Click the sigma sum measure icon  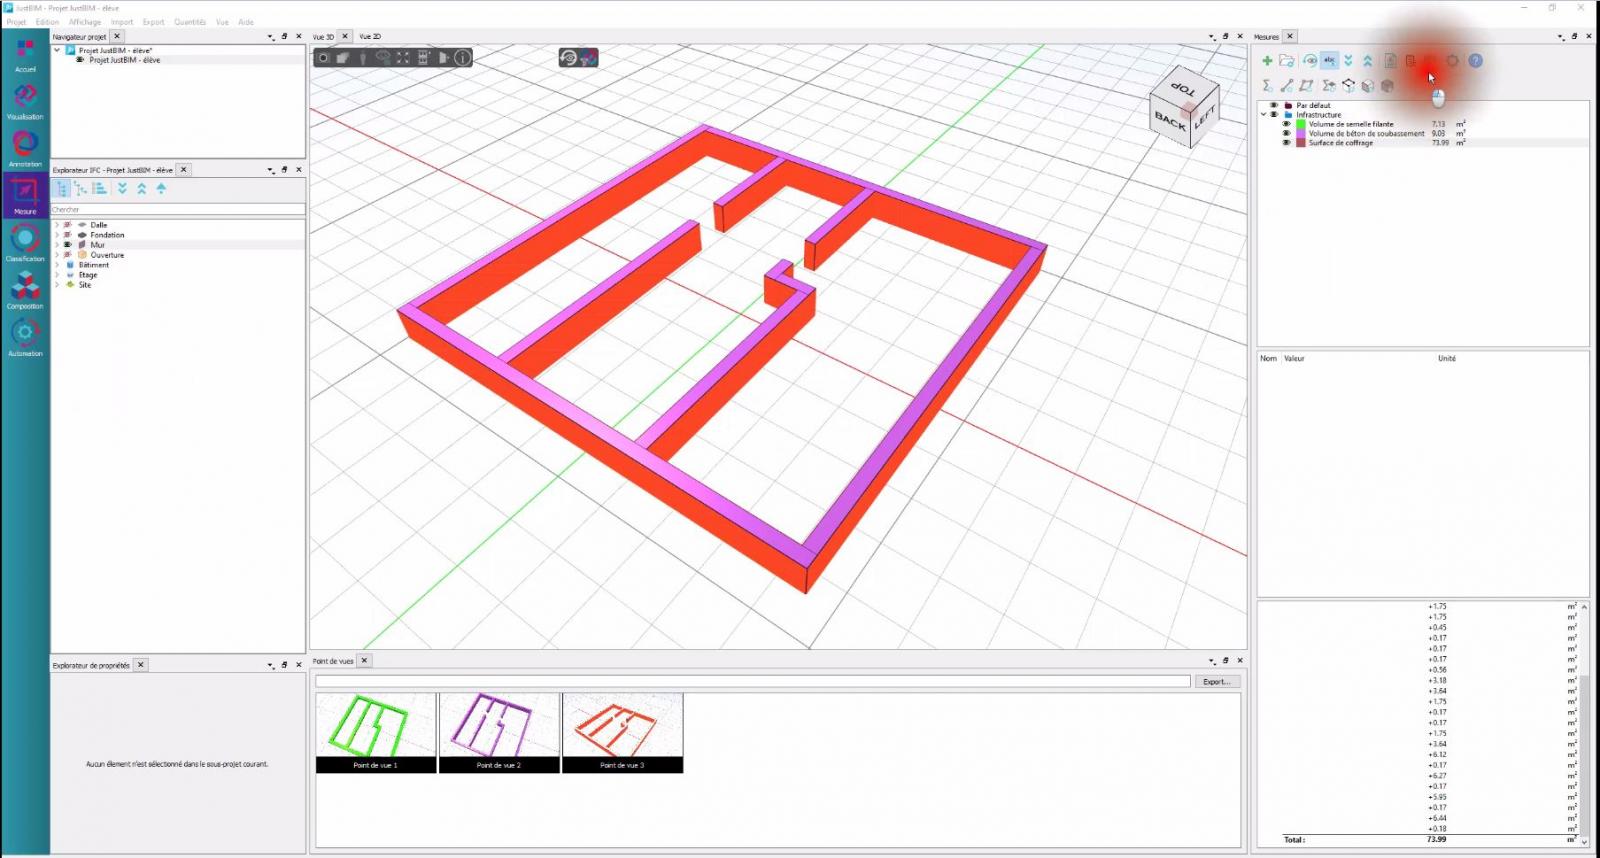1267,86
